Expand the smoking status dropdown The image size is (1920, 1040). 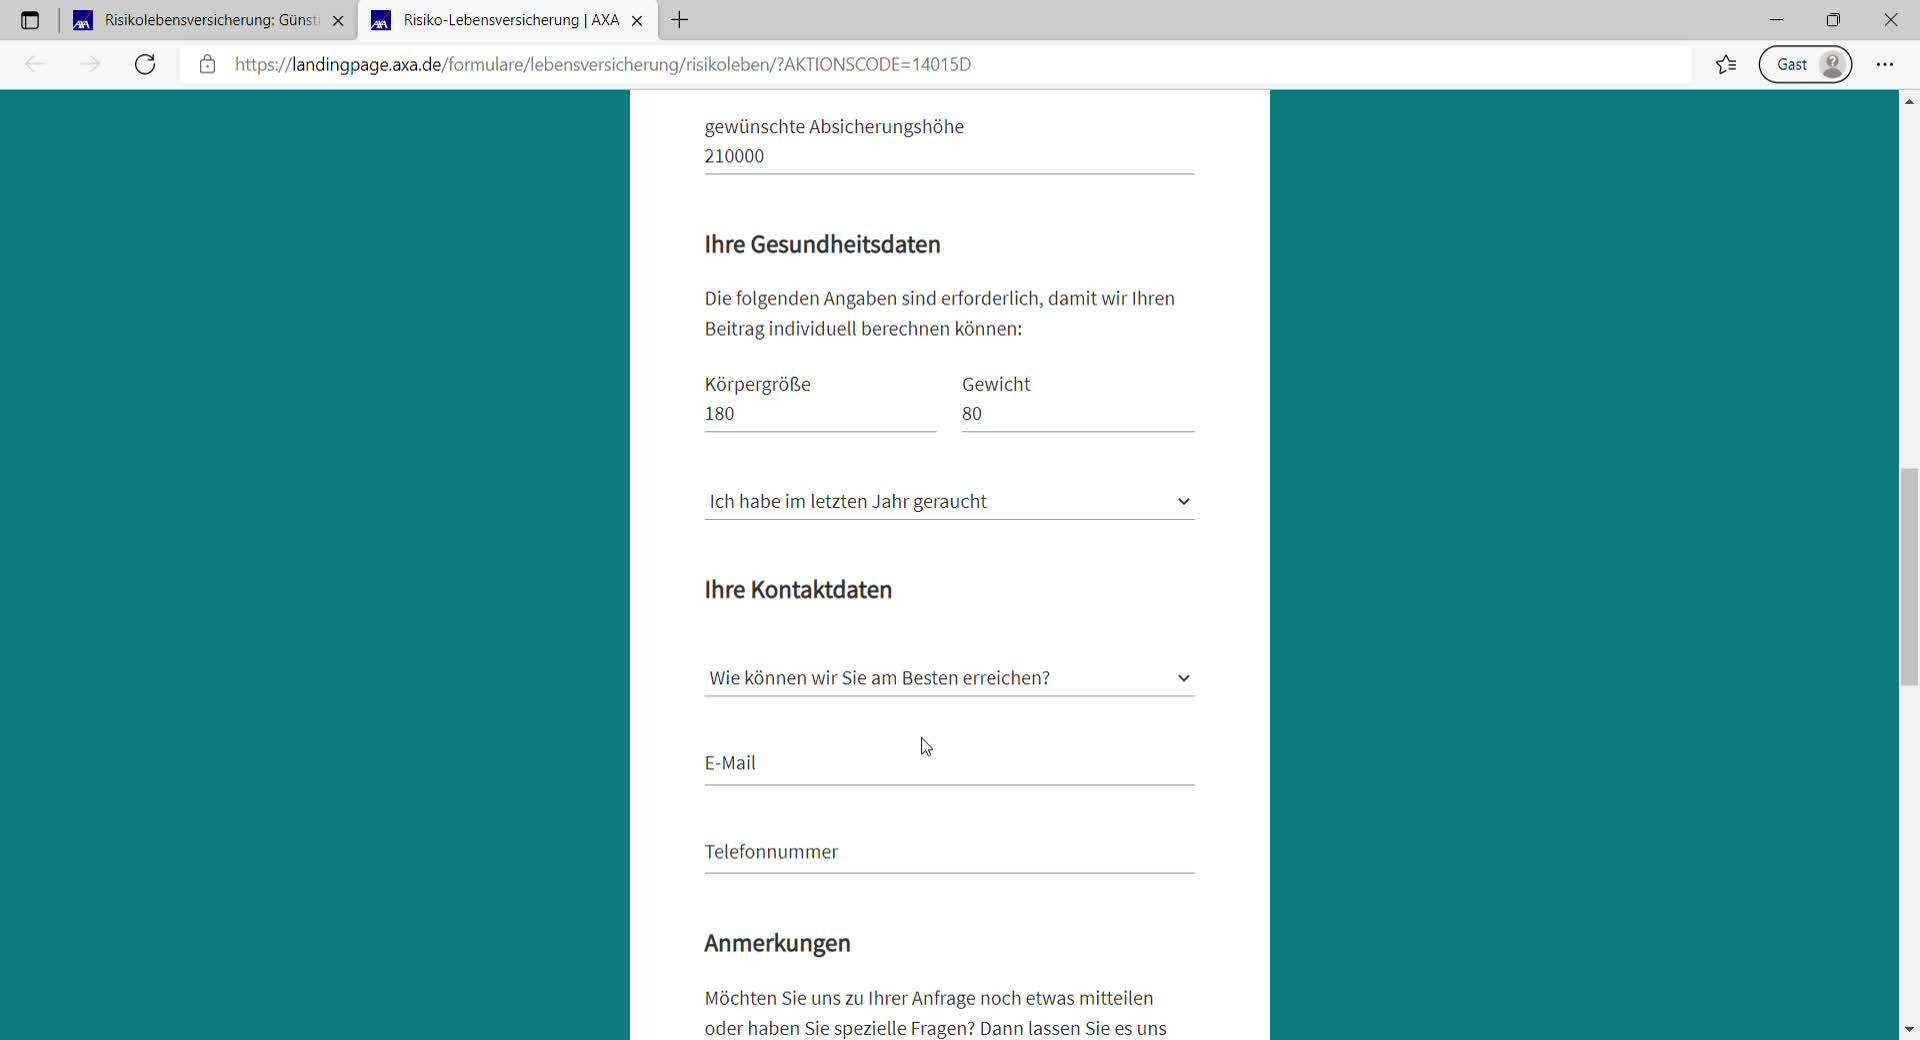pos(948,502)
